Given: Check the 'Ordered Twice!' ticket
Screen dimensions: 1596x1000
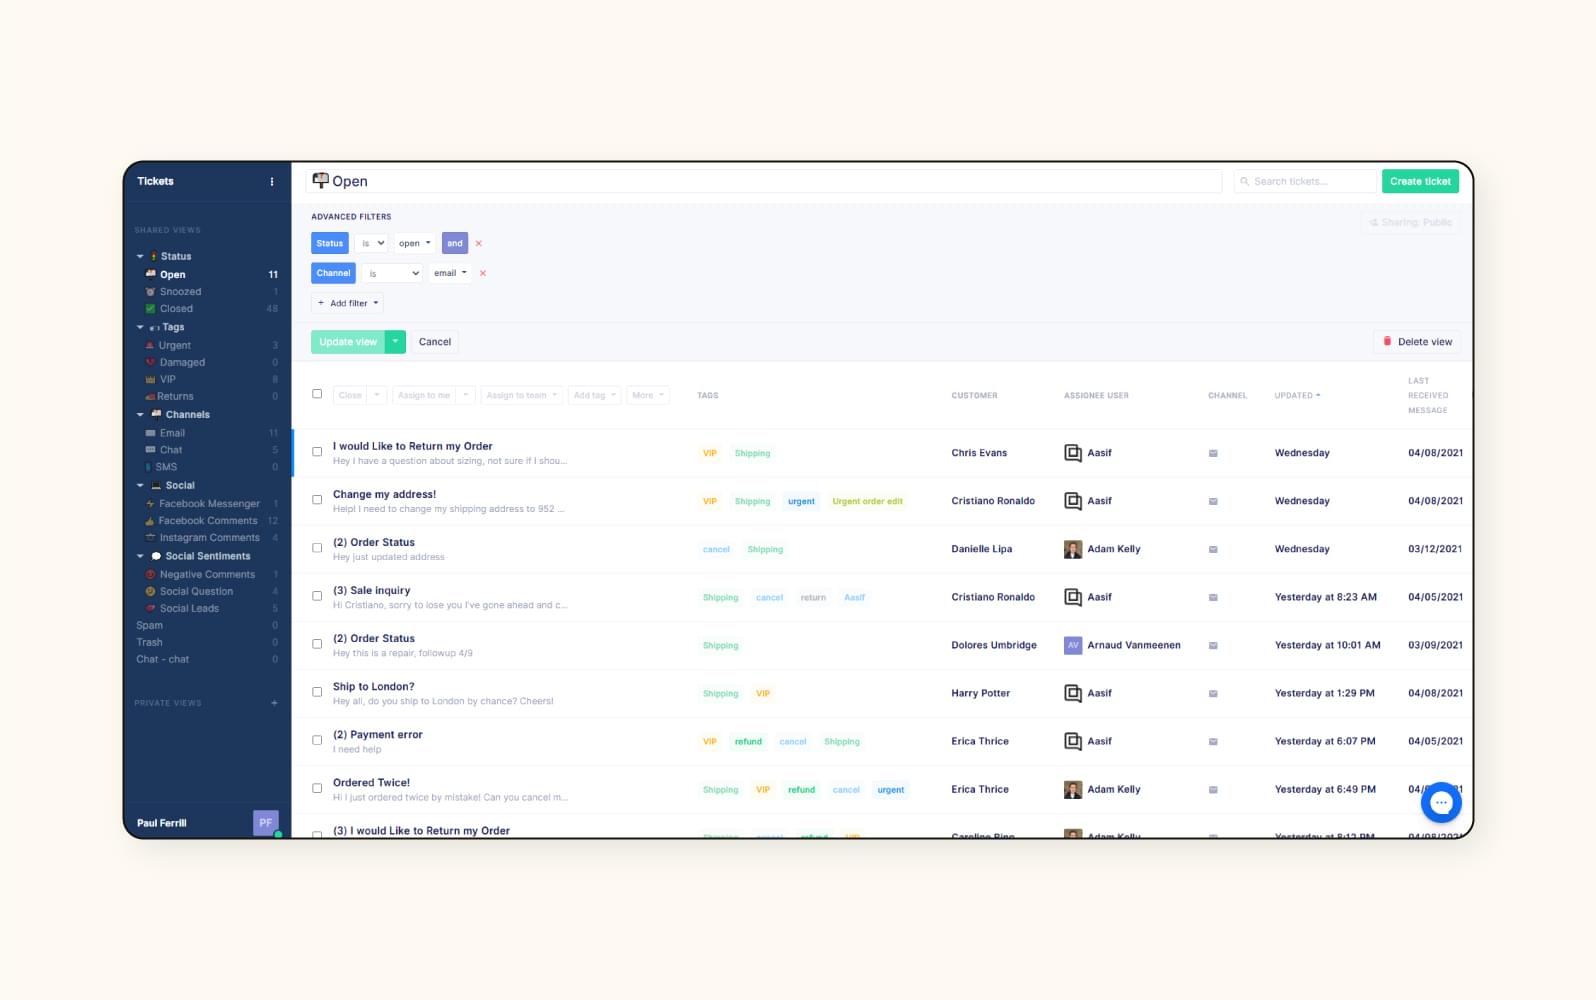Looking at the screenshot, I should point(317,788).
